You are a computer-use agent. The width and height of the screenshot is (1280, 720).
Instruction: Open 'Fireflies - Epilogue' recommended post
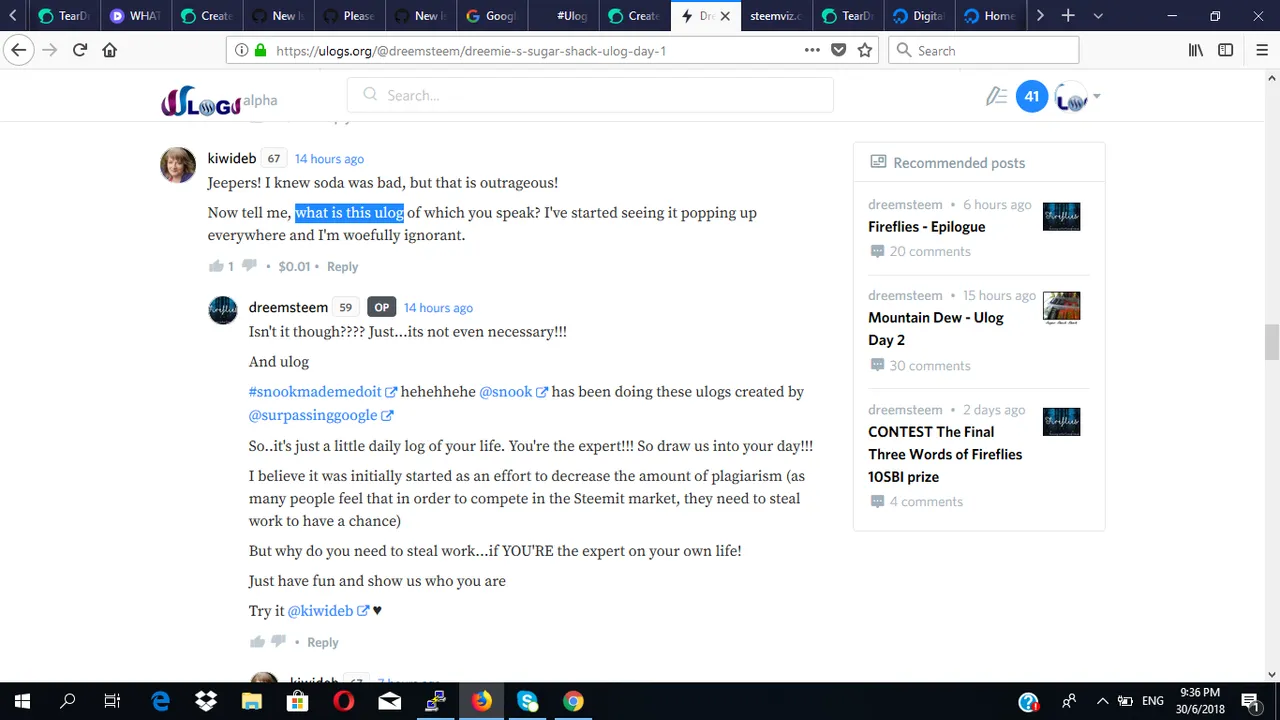tap(927, 227)
